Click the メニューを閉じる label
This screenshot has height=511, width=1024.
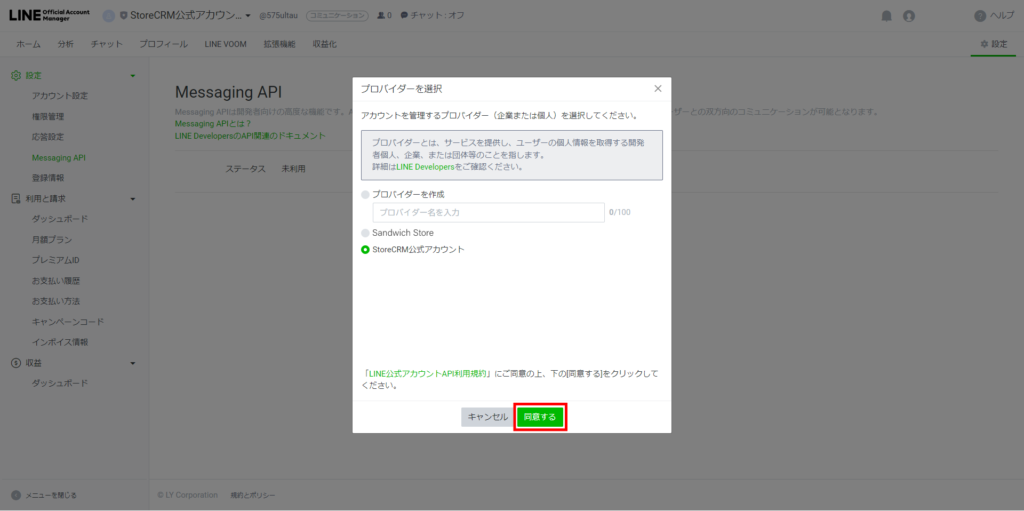51,495
